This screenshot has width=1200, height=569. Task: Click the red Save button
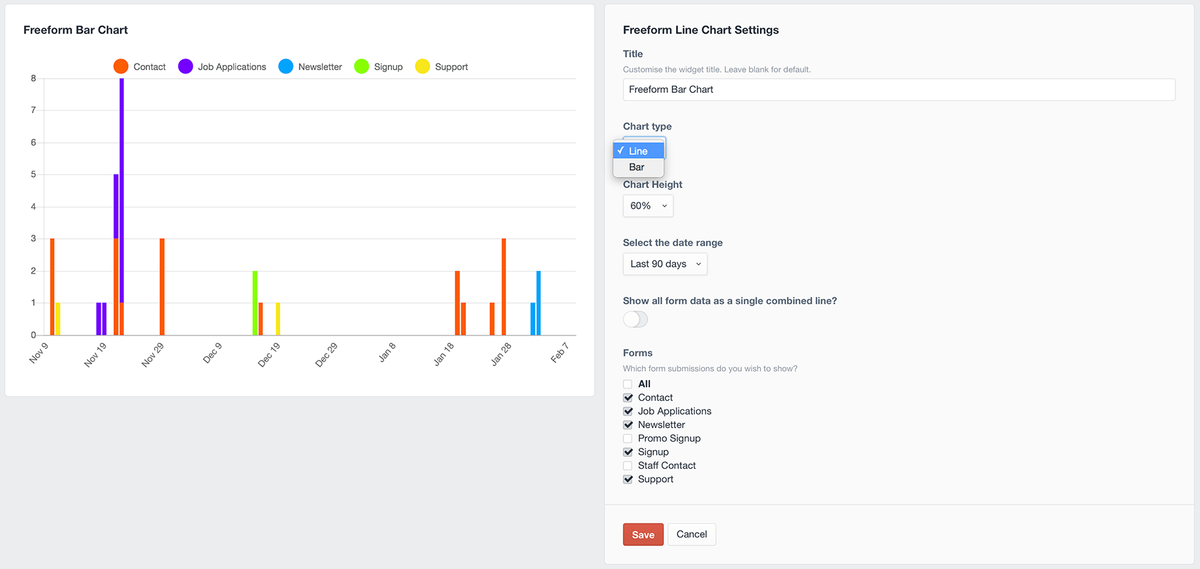point(643,534)
